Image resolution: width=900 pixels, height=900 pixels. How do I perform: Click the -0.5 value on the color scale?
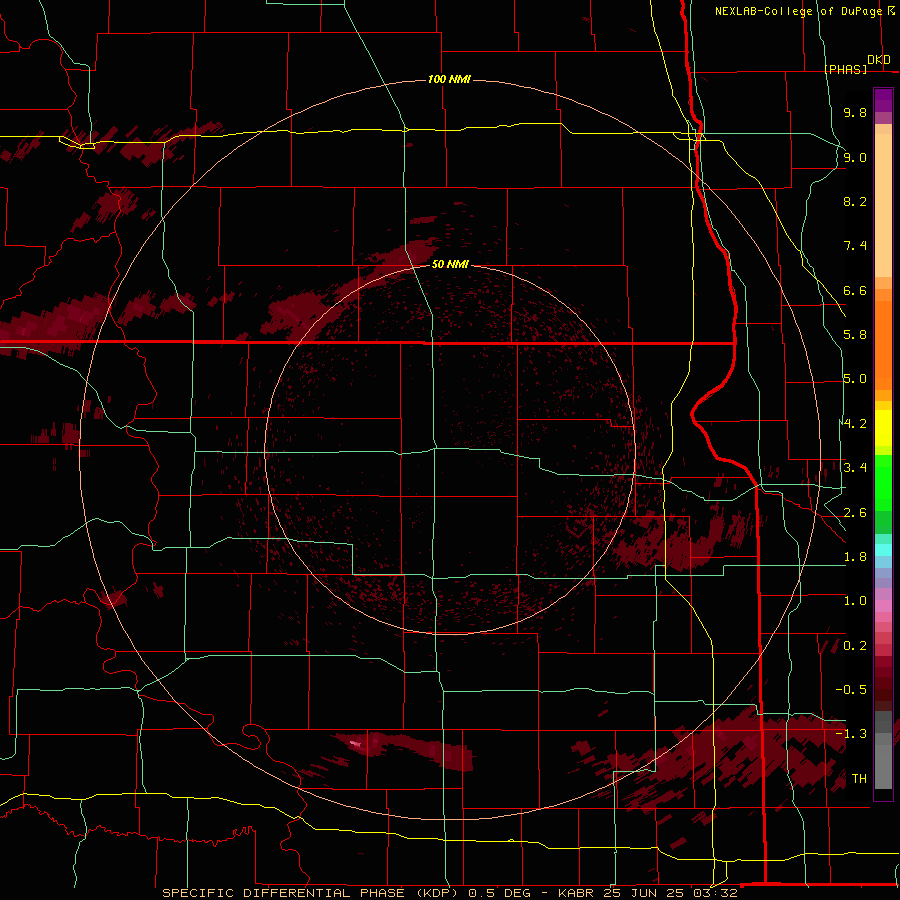pos(851,690)
